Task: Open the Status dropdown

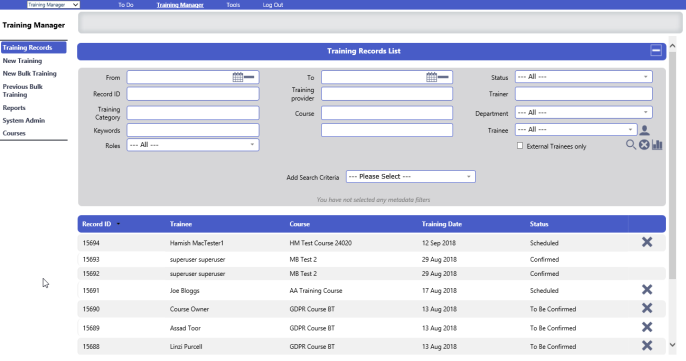Action: point(584,77)
